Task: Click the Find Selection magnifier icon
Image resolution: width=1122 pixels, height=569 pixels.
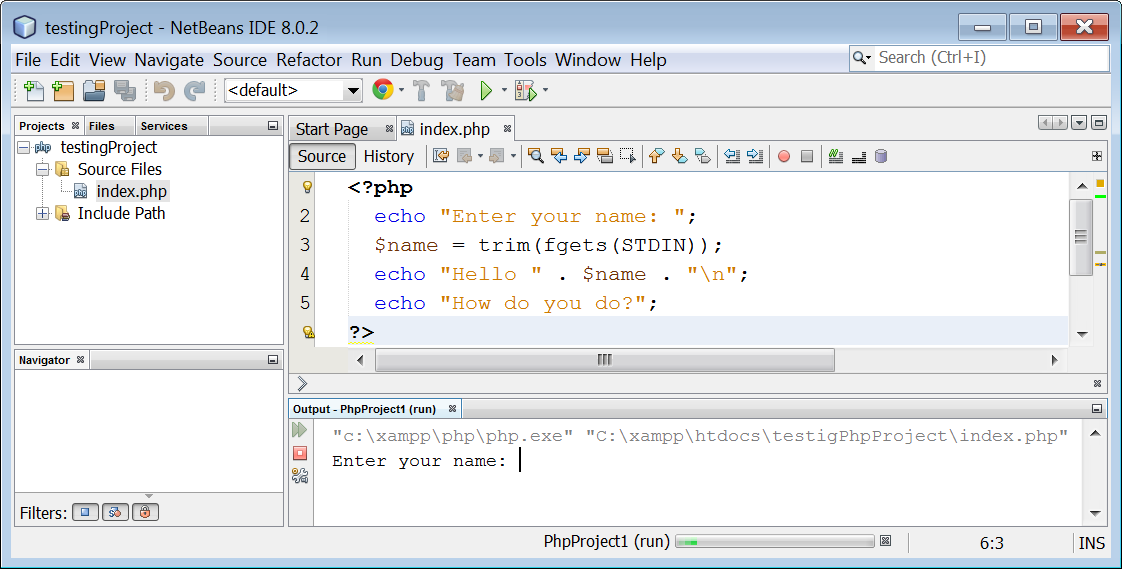Action: [535, 156]
